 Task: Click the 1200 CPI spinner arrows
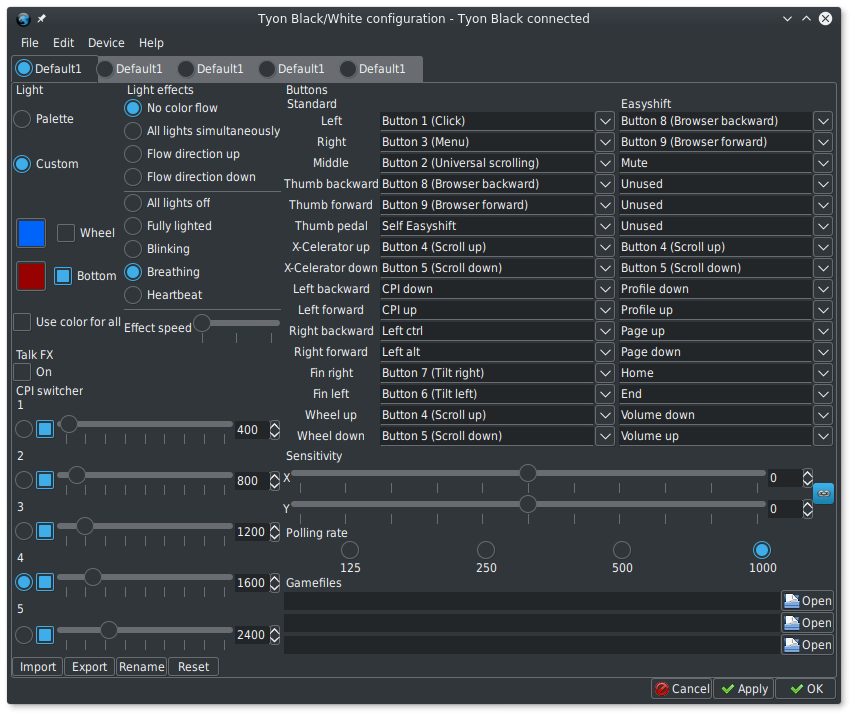tap(274, 532)
